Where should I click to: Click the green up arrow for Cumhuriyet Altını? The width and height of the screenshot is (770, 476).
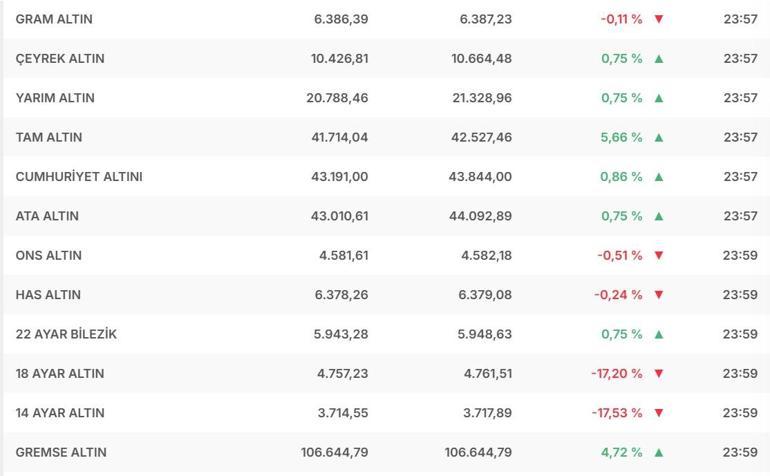659,177
